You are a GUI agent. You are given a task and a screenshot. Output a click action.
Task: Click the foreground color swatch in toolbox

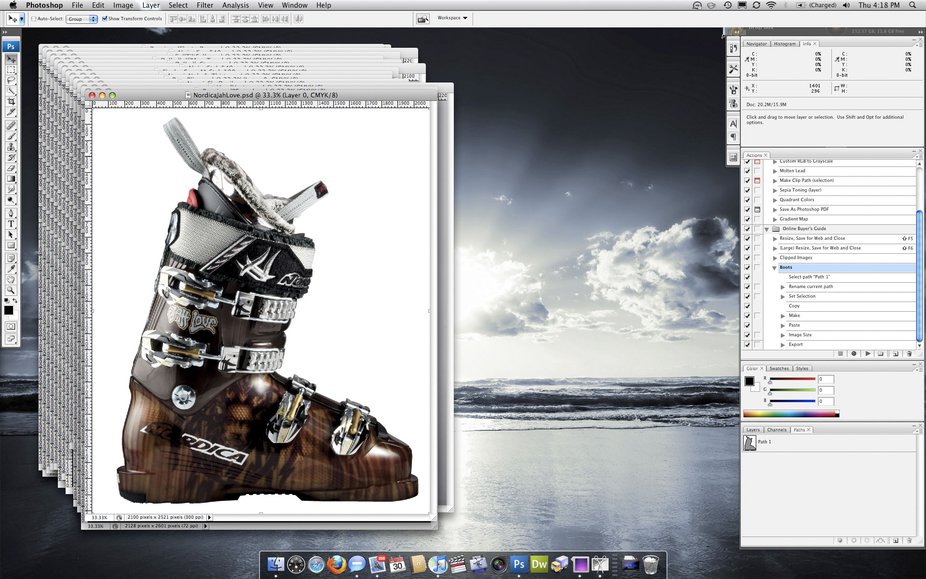tap(8, 310)
